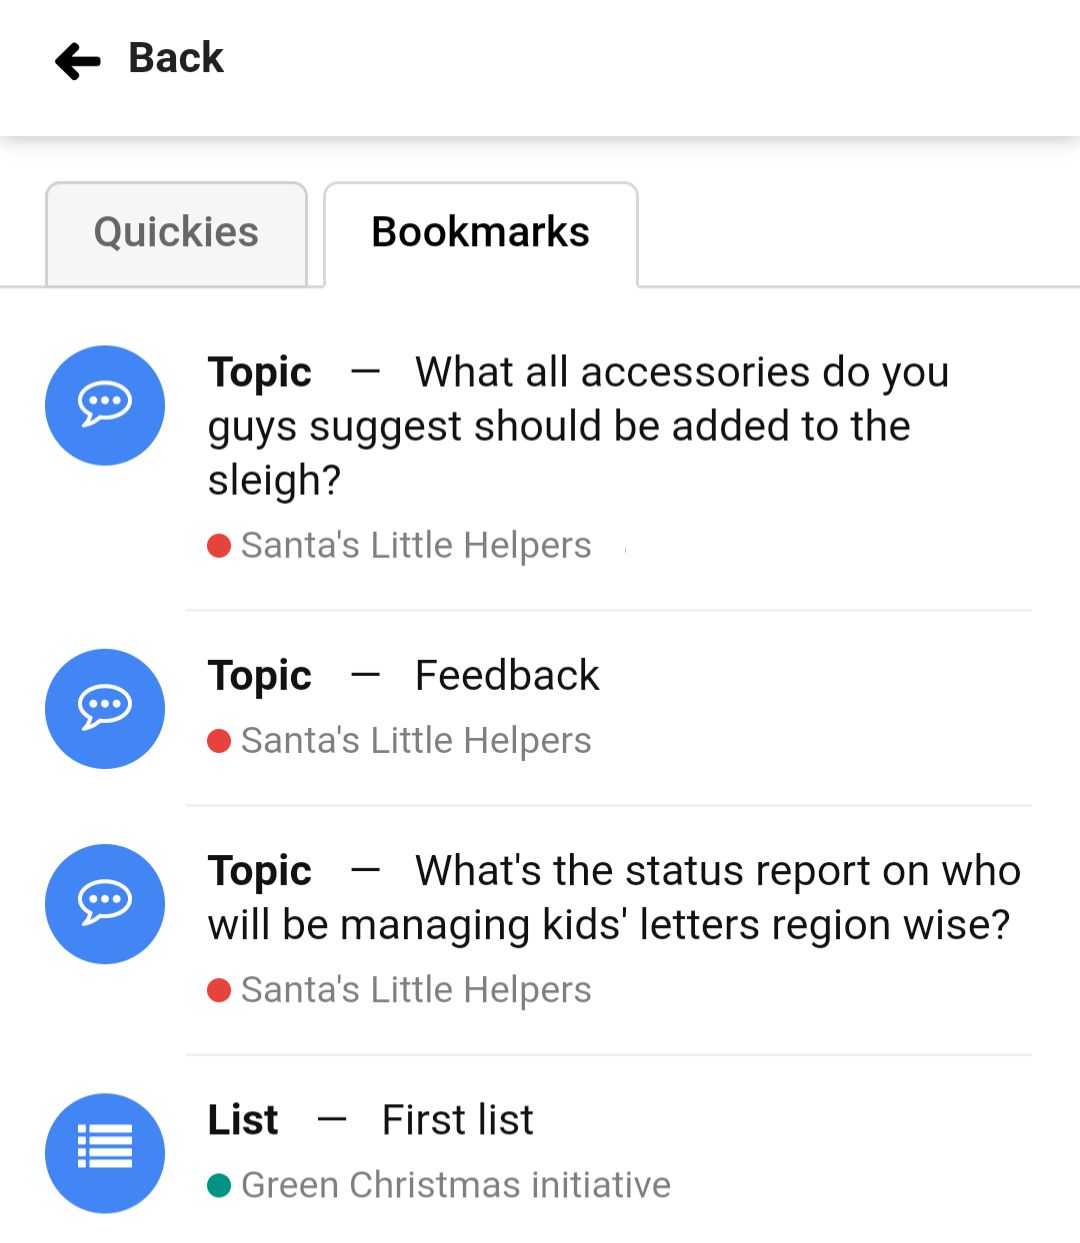Tap Green Christmas initiative label
This screenshot has height=1243, width=1080.
pos(456,1185)
